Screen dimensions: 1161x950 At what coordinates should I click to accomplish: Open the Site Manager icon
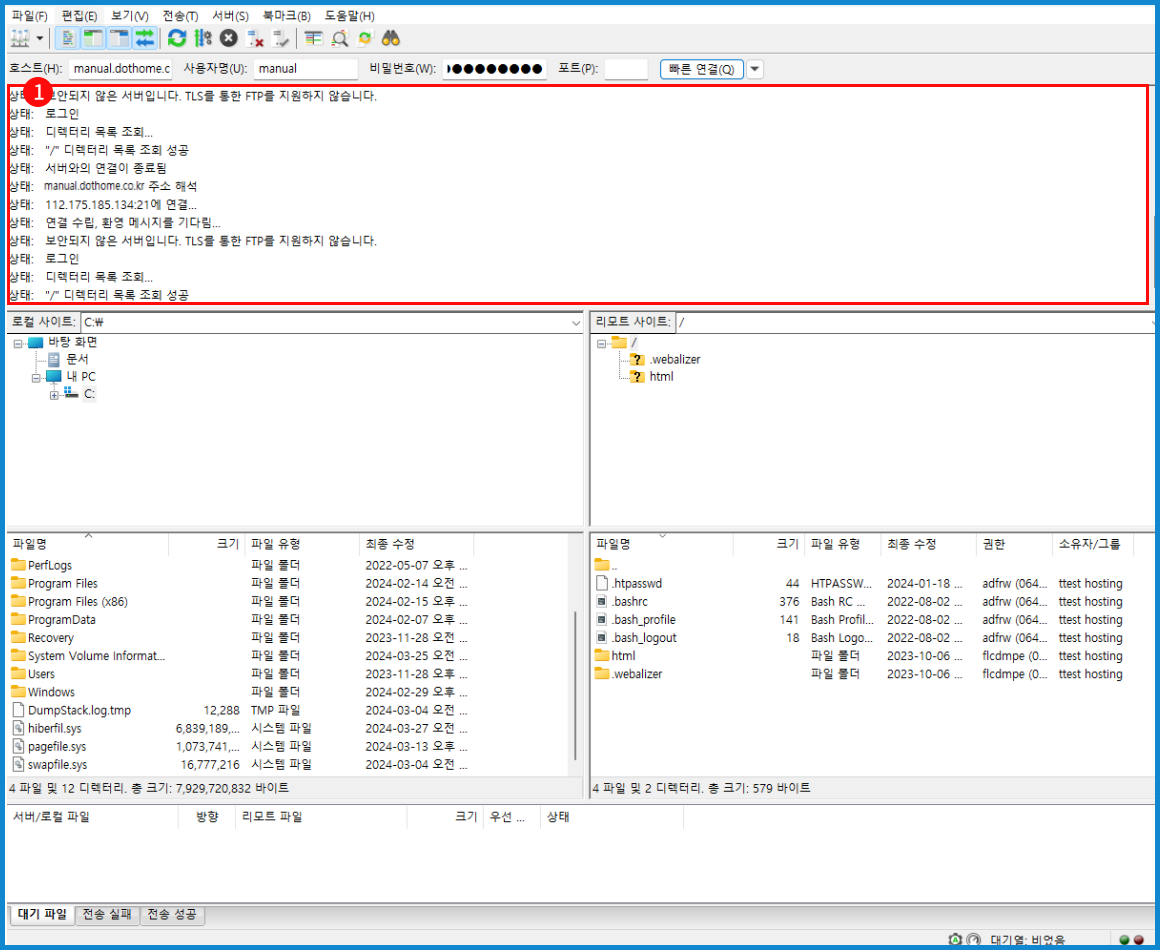pyautogui.click(x=20, y=38)
